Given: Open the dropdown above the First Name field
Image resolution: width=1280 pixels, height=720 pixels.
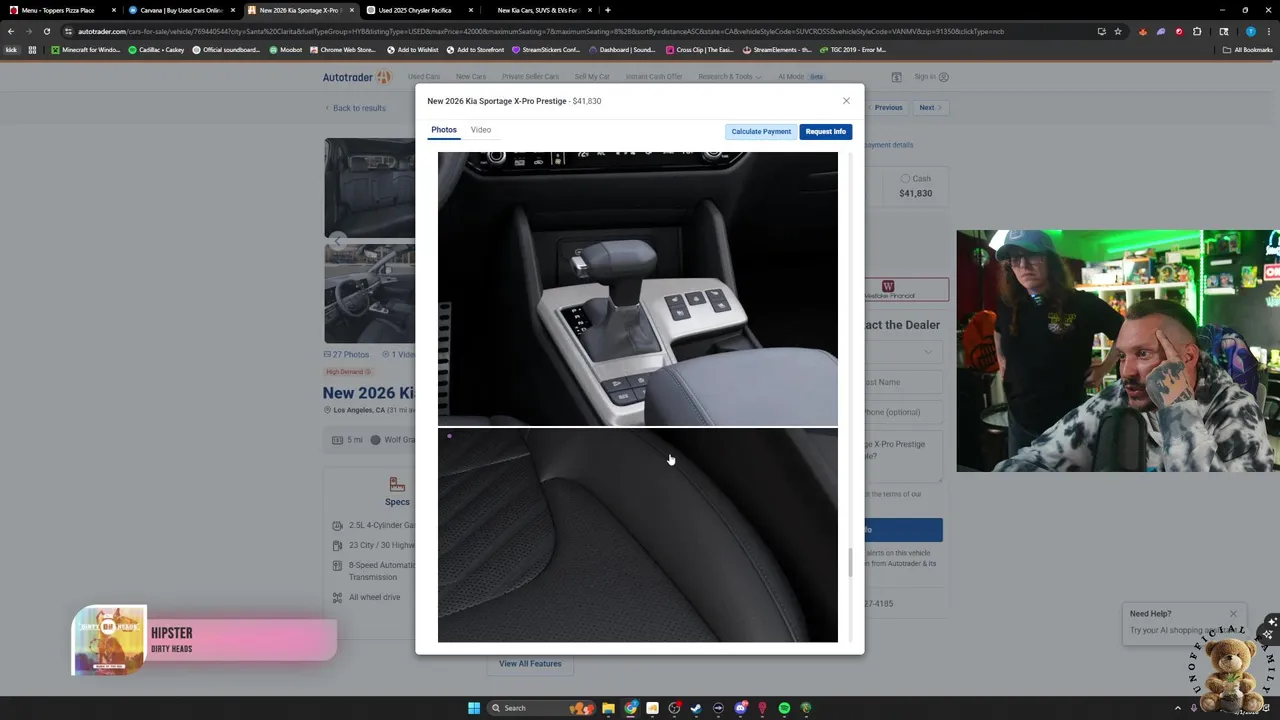Looking at the screenshot, I should click(x=903, y=352).
